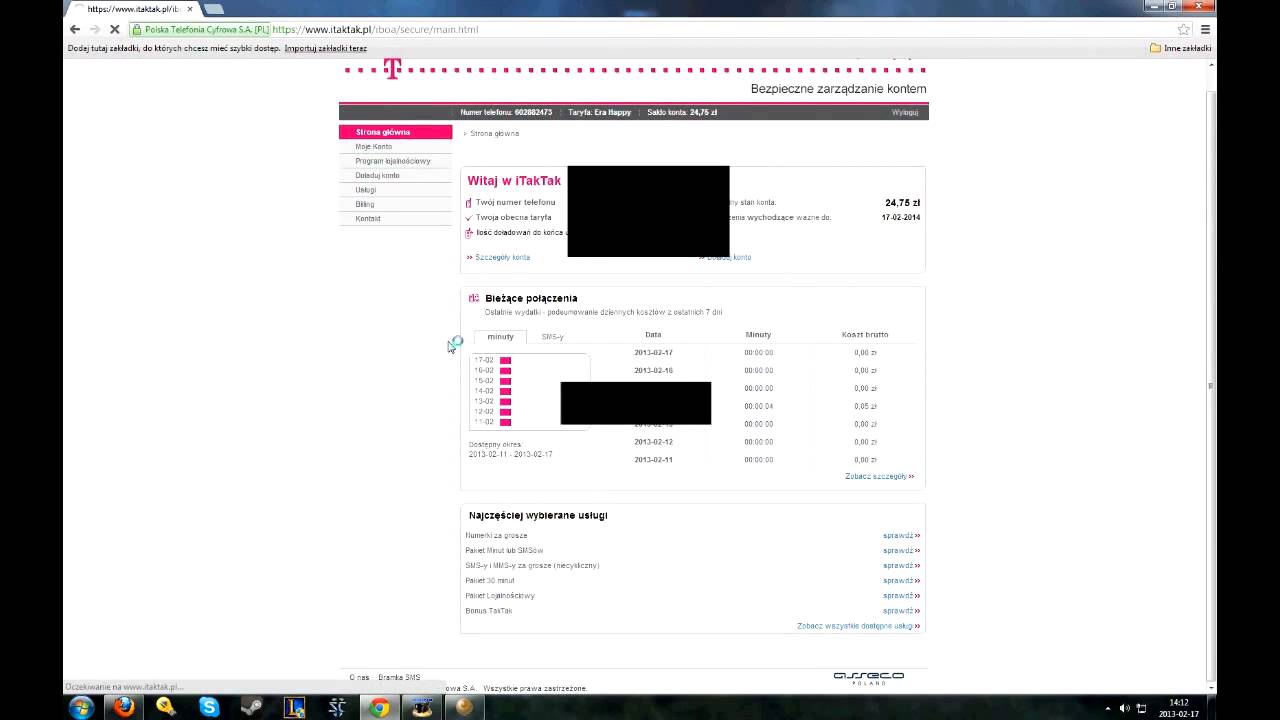Image resolution: width=1280 pixels, height=720 pixels.
Task: Click sprawdź next to Pakiet Lojalnościowy
Action: click(901, 596)
